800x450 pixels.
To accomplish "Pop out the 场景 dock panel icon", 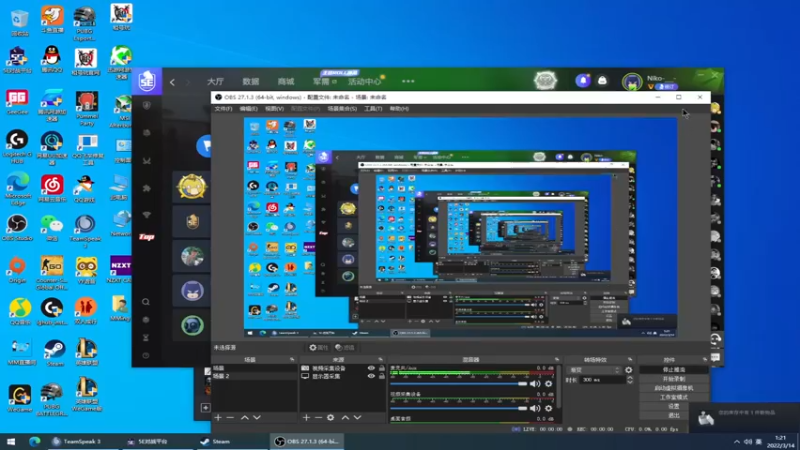I will point(292,360).
